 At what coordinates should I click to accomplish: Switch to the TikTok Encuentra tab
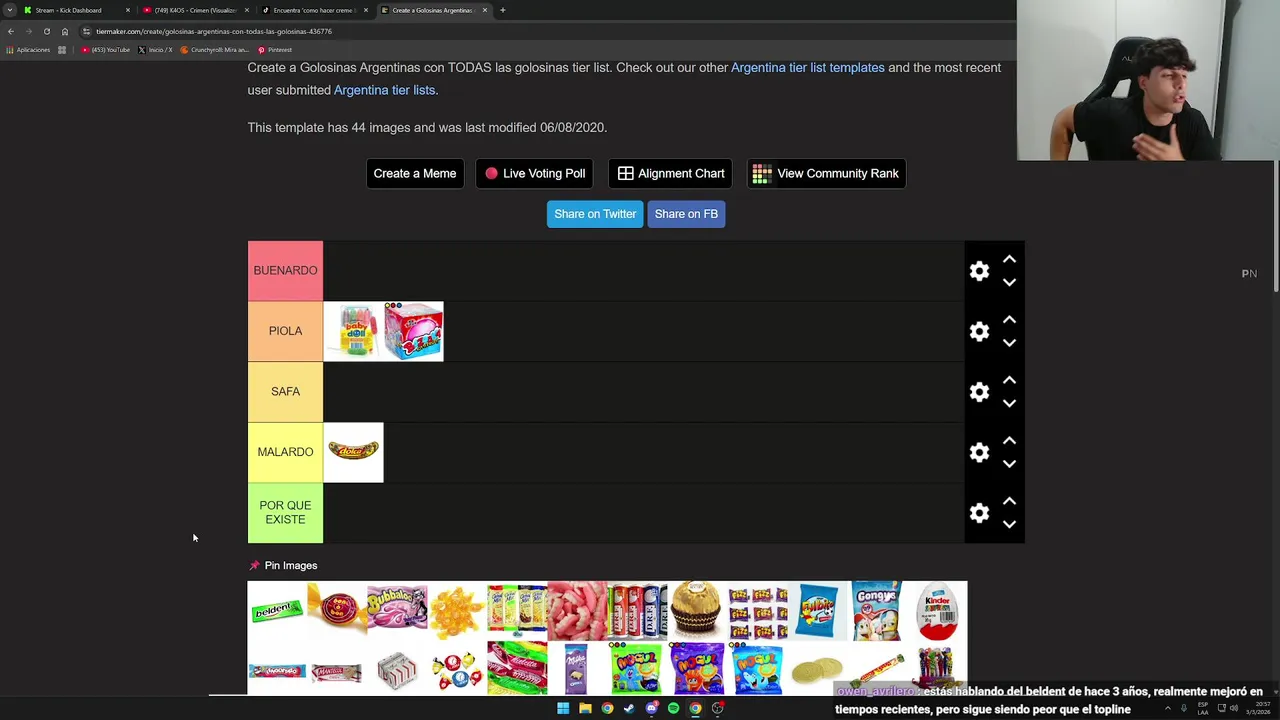point(314,10)
